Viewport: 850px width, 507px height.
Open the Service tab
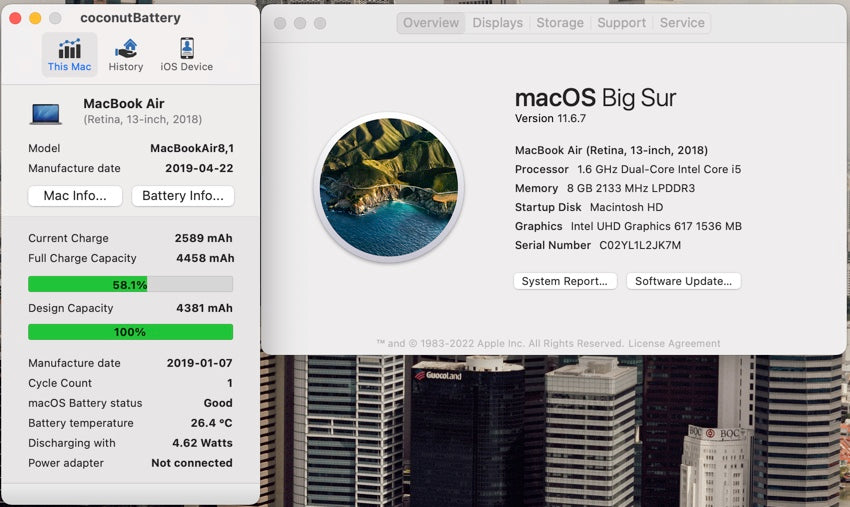tap(682, 23)
